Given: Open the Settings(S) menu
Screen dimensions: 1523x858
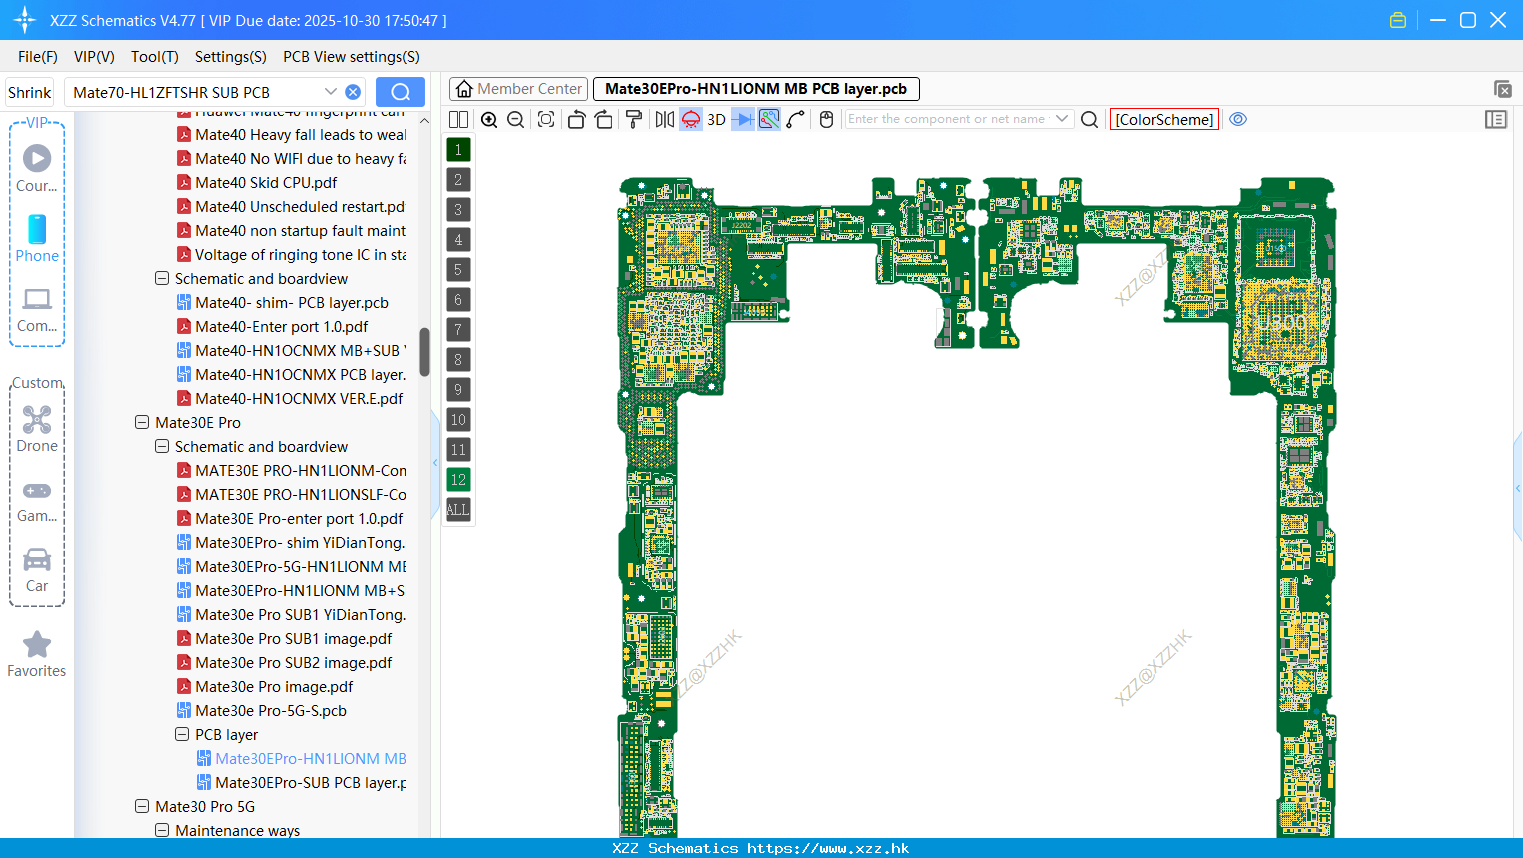Looking at the screenshot, I should coord(231,57).
